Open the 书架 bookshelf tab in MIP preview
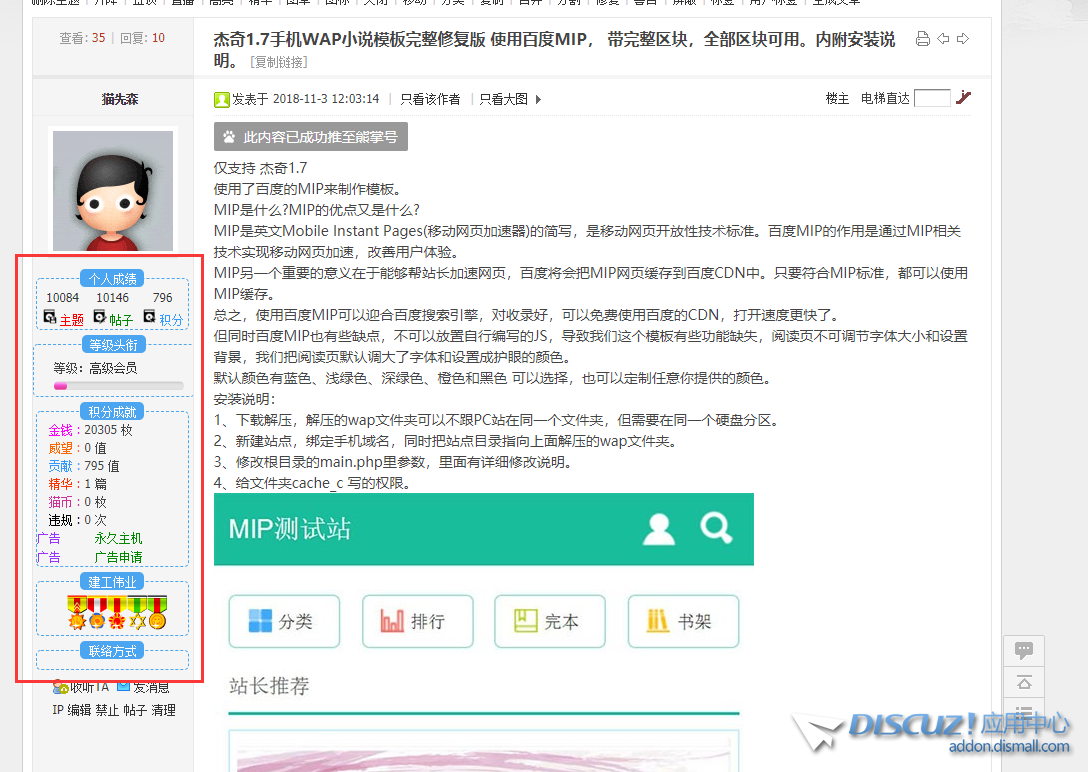Viewport: 1088px width, 772px height. (682, 621)
